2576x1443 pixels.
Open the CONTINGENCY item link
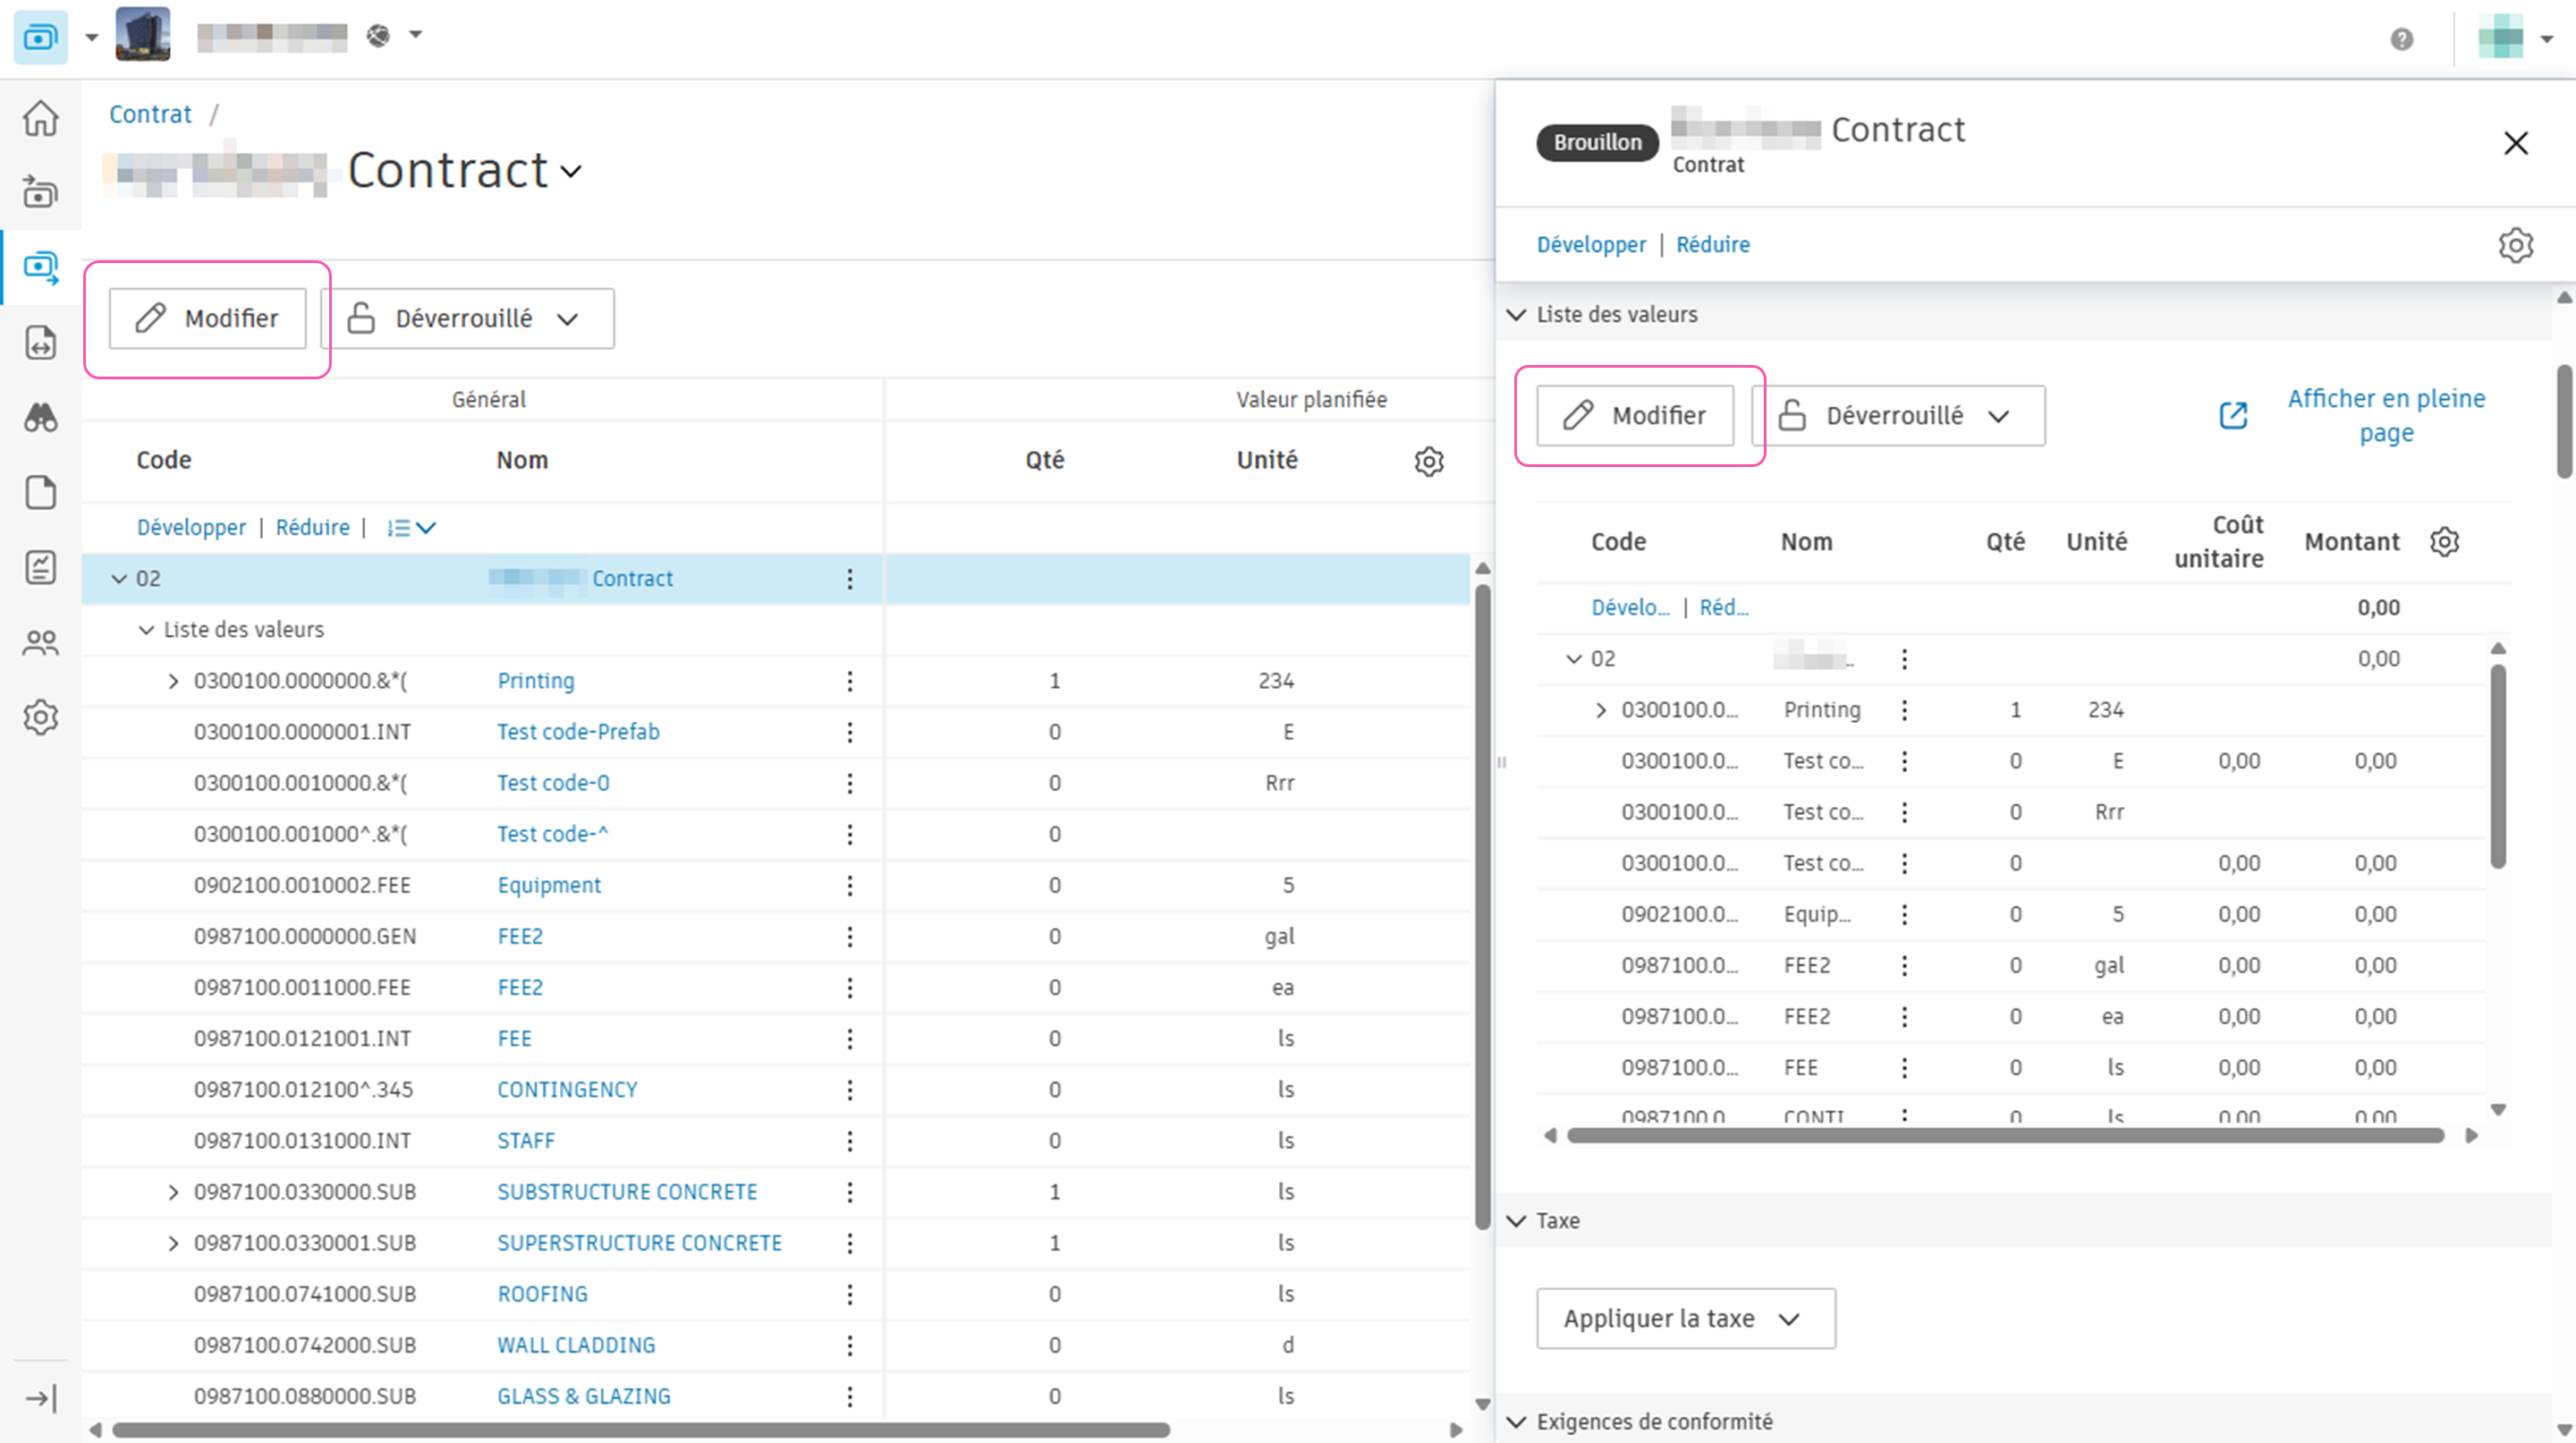coord(566,1090)
